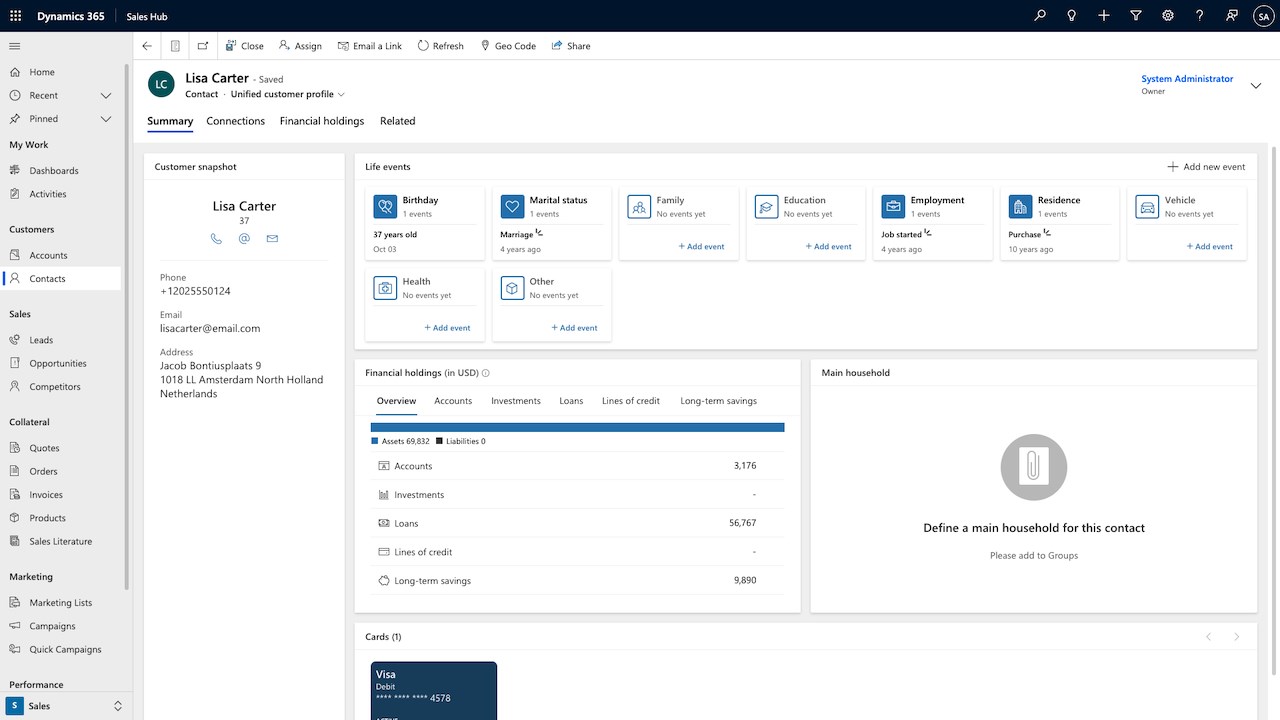This screenshot has height=720, width=1280.
Task: Click the back arrow in command bar
Action: pos(148,46)
